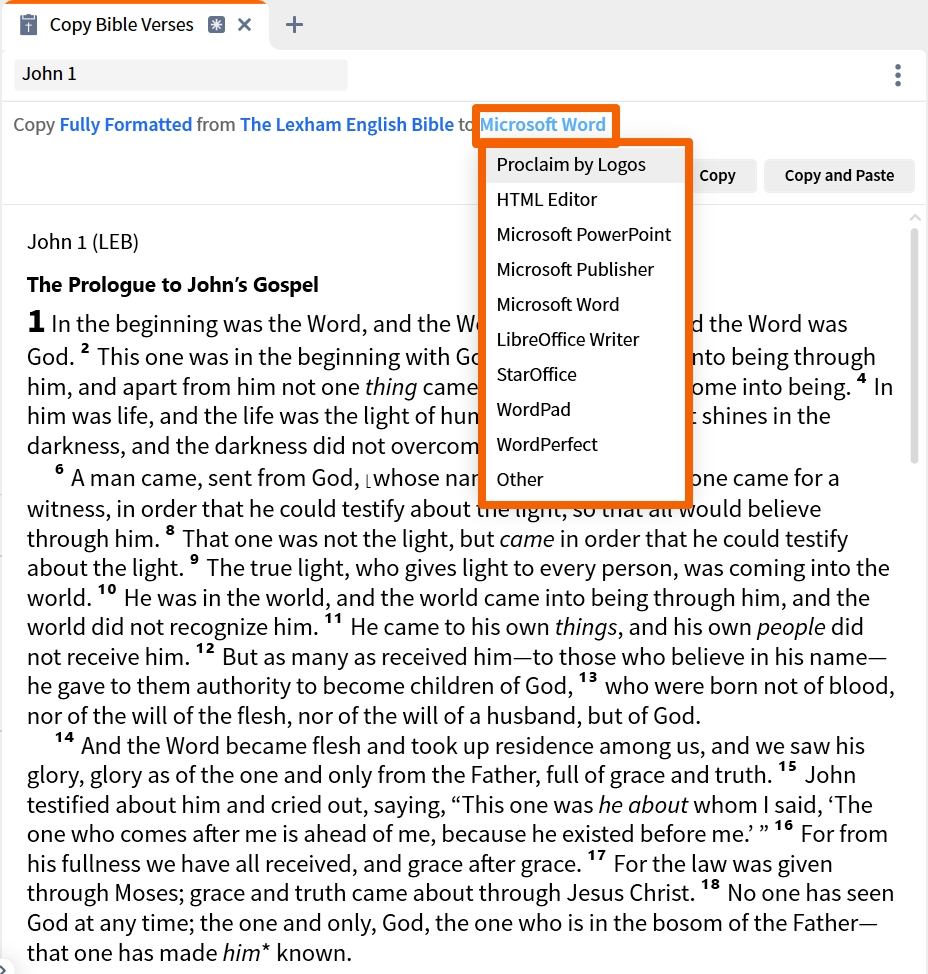
Task: Click the Copy Bible Verses tab title
Action: pos(122,25)
